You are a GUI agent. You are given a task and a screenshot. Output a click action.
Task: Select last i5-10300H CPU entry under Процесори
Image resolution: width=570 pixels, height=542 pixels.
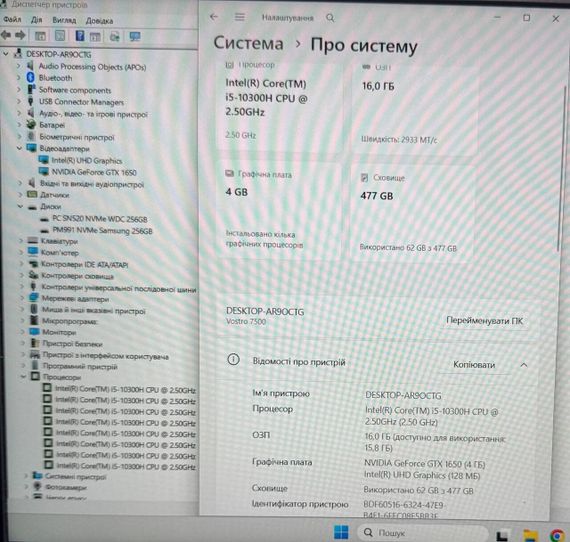[x=126, y=466]
